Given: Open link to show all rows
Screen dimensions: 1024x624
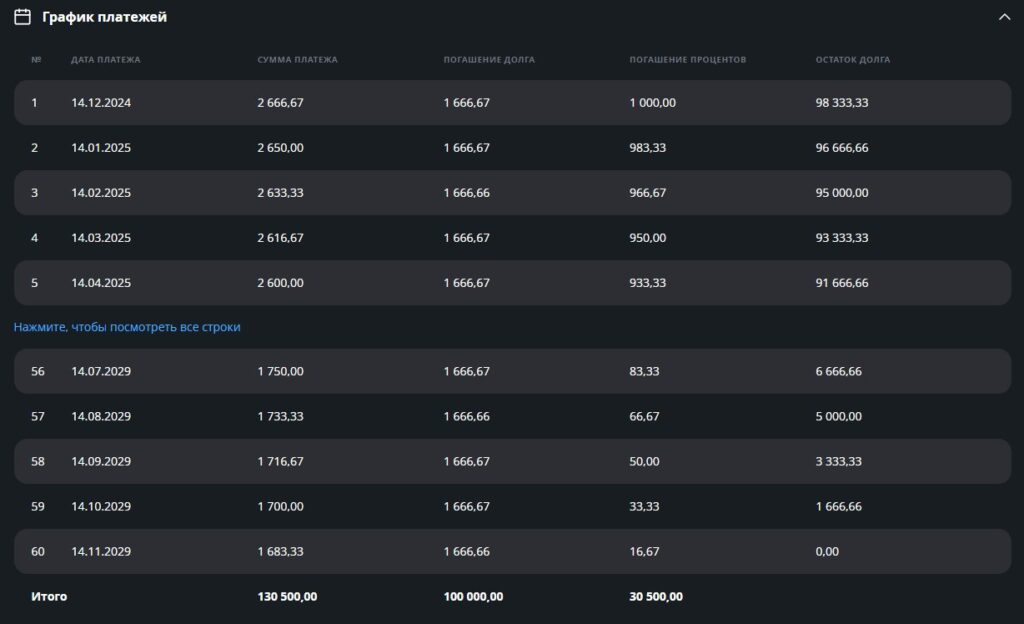Looking at the screenshot, I should [x=127, y=327].
